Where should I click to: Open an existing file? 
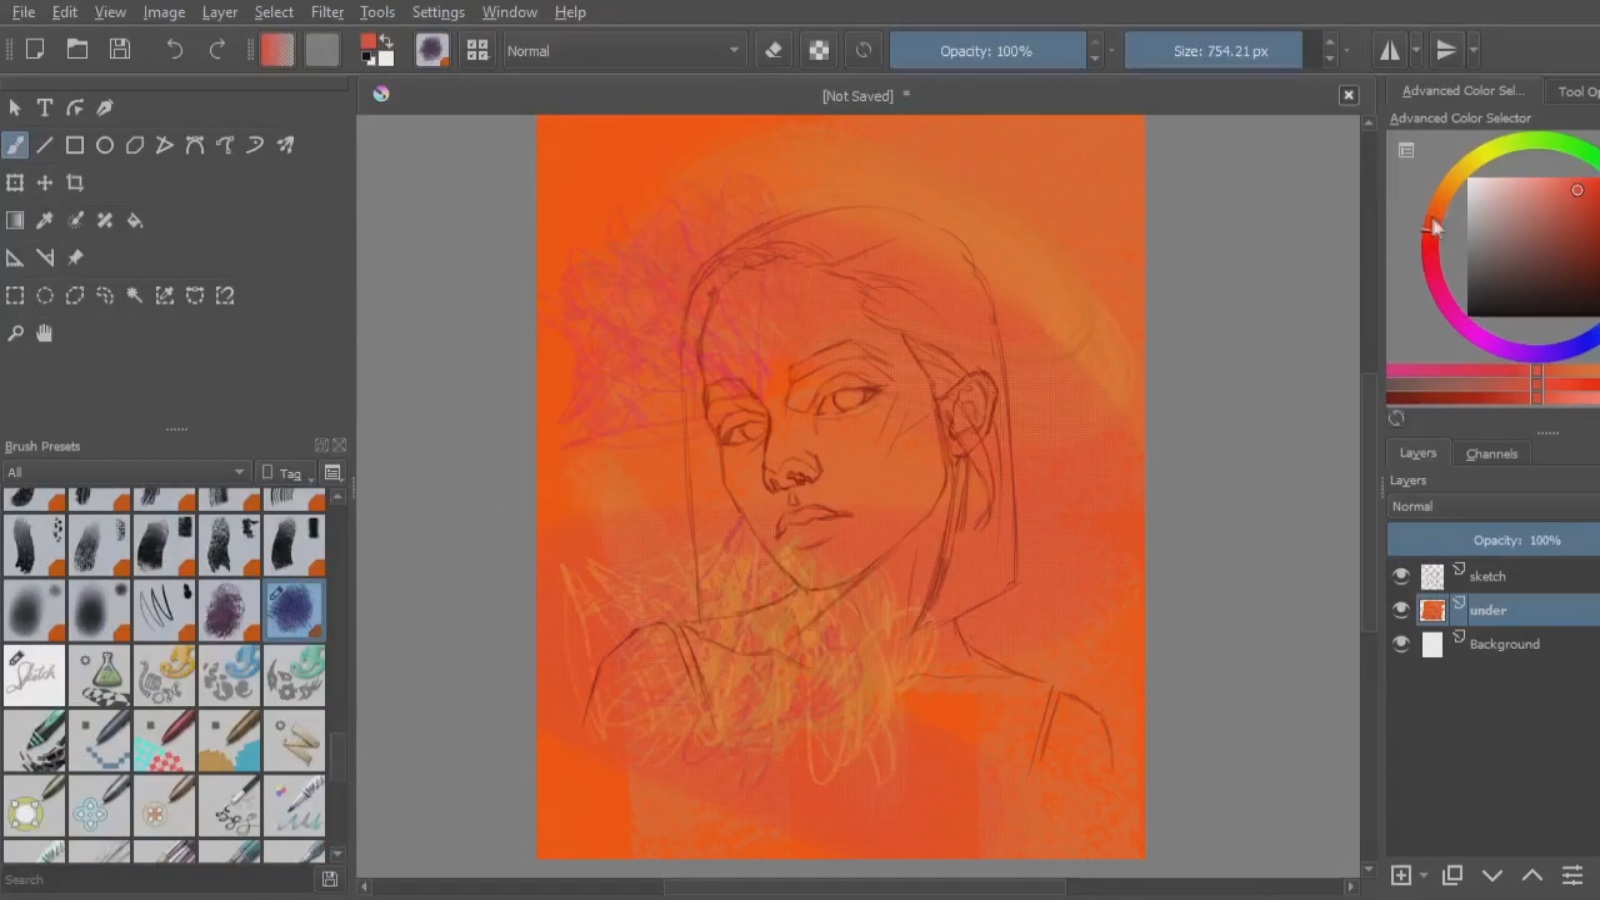point(77,49)
